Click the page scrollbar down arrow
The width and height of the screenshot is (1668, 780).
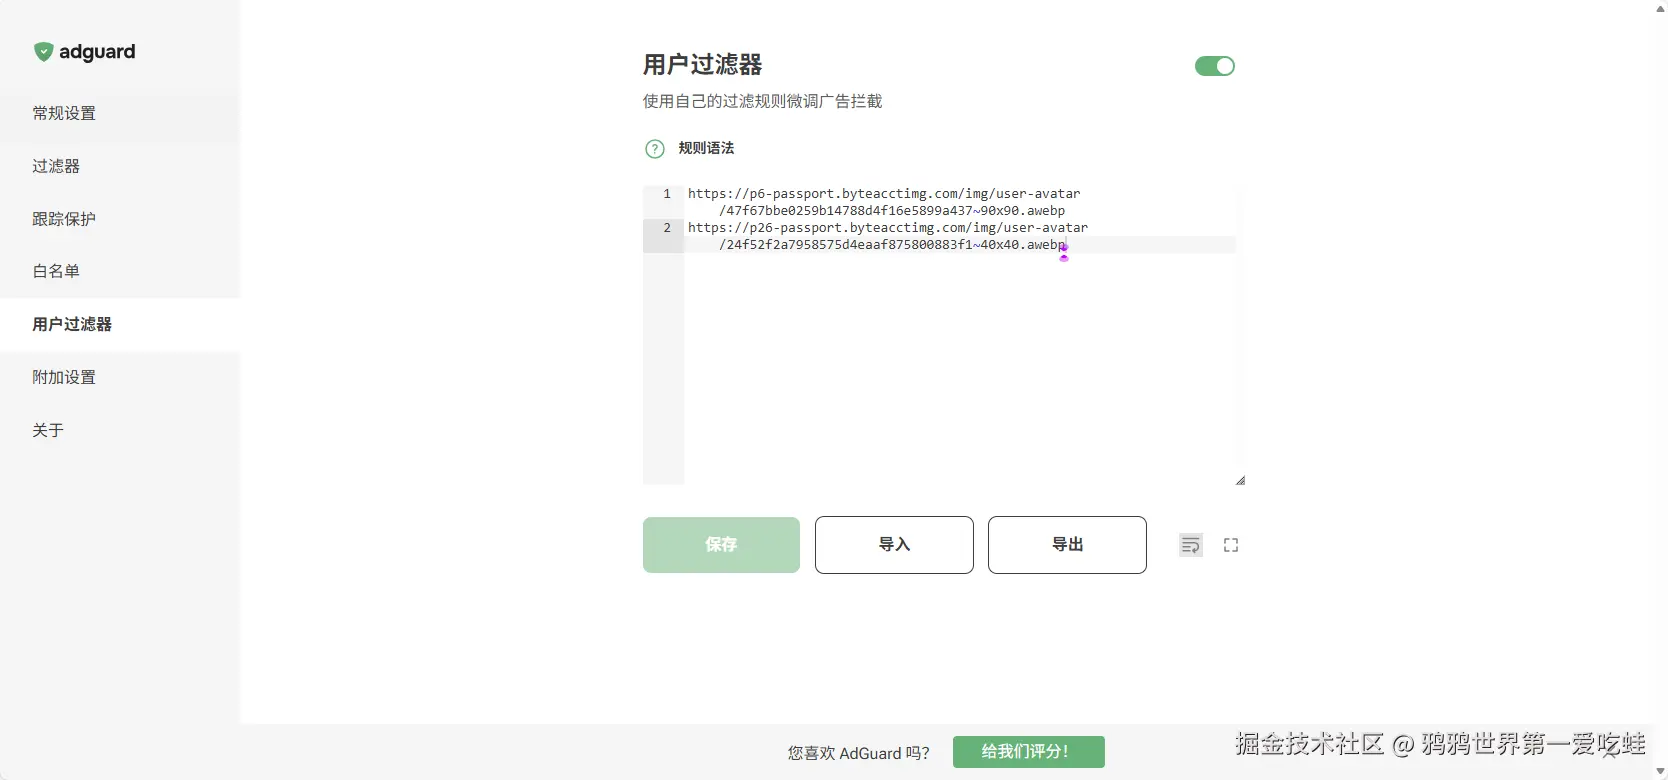pos(1661,771)
